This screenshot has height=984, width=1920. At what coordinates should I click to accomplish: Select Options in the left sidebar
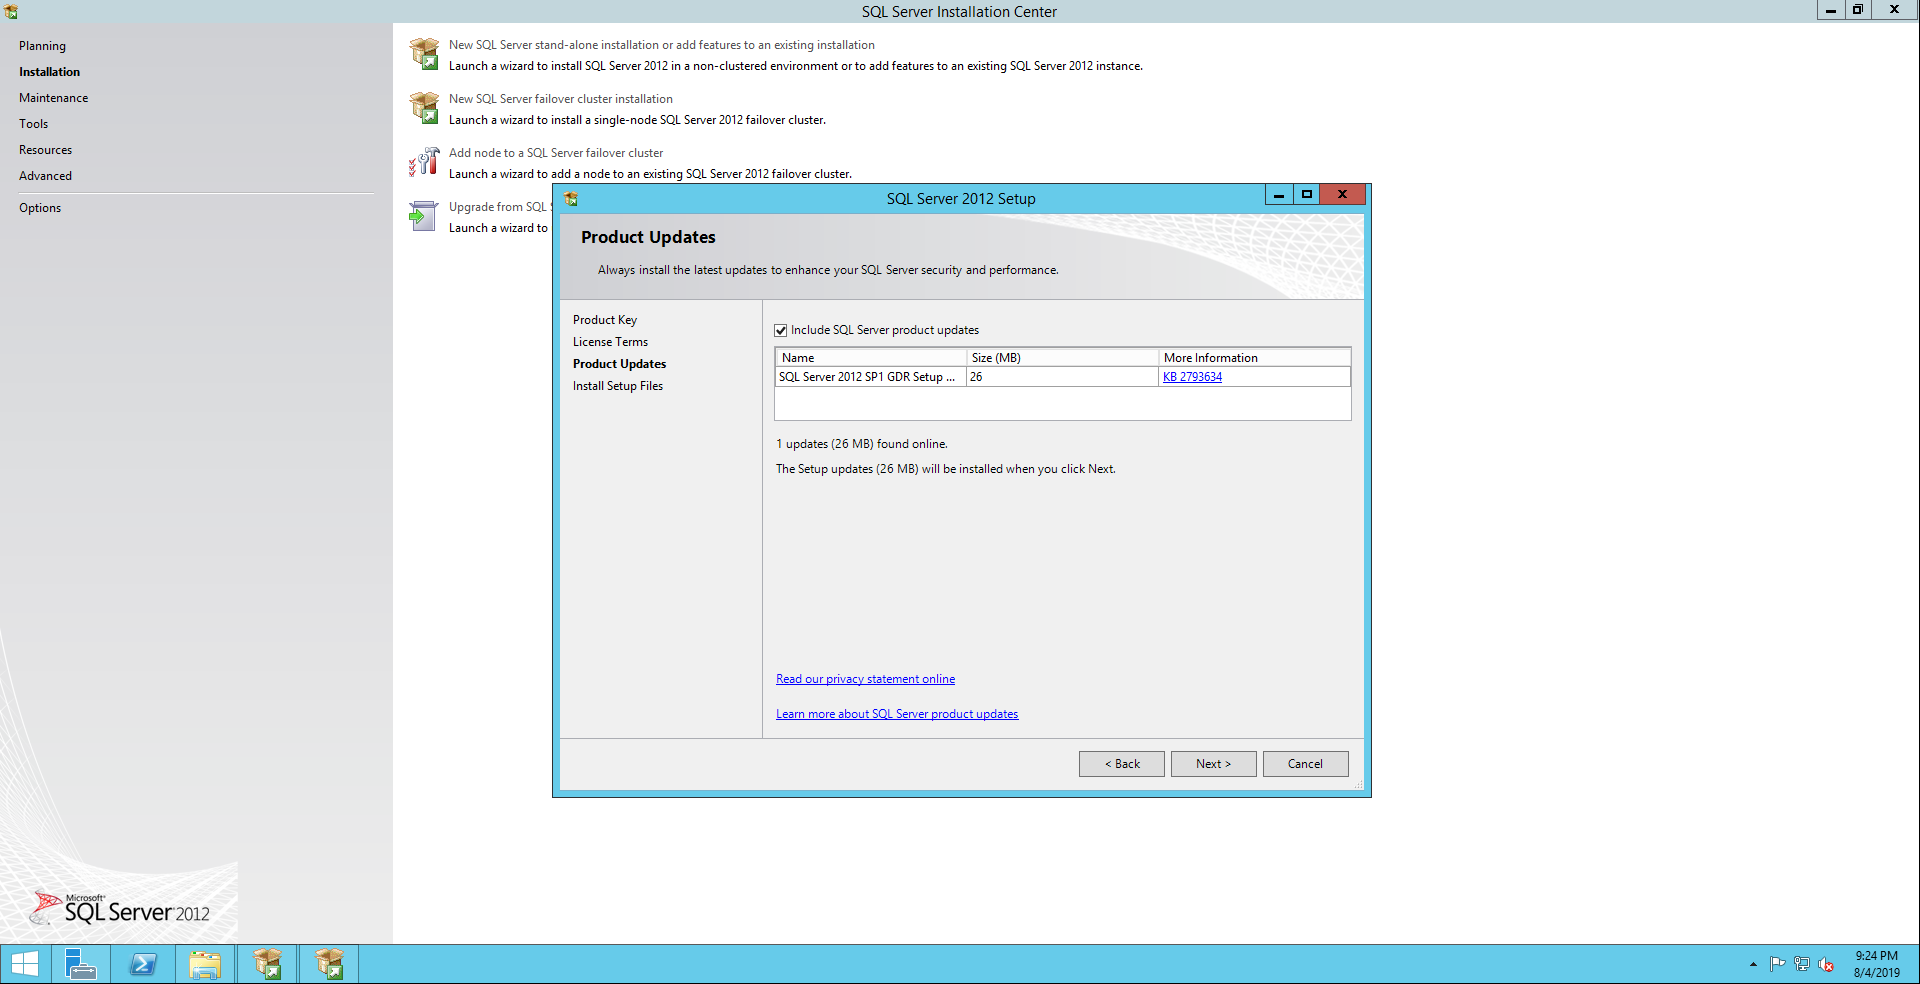[x=40, y=208]
